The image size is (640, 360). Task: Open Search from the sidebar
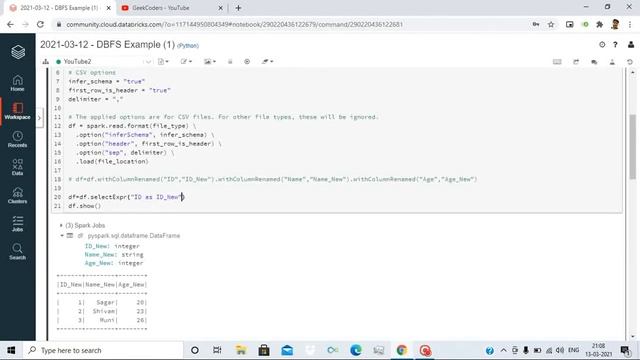click(18, 252)
